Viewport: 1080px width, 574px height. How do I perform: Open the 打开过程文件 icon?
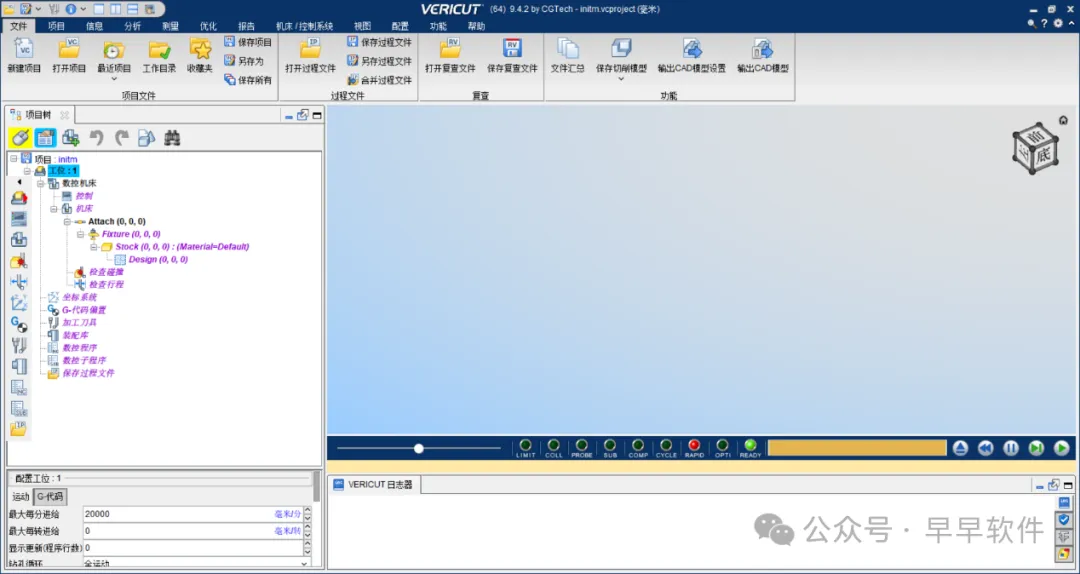(311, 49)
